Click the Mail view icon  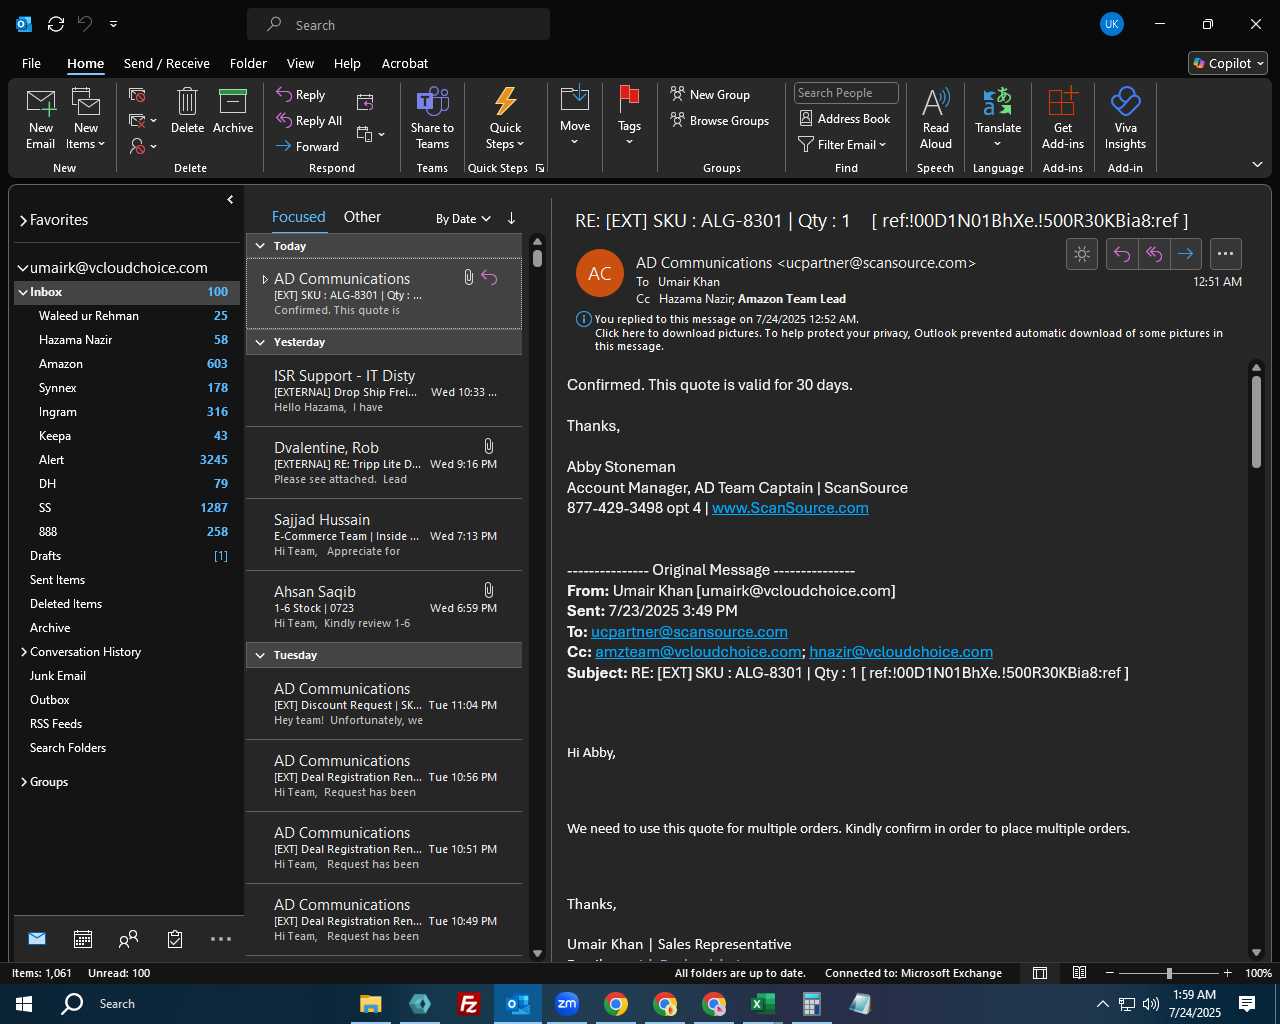tap(37, 939)
